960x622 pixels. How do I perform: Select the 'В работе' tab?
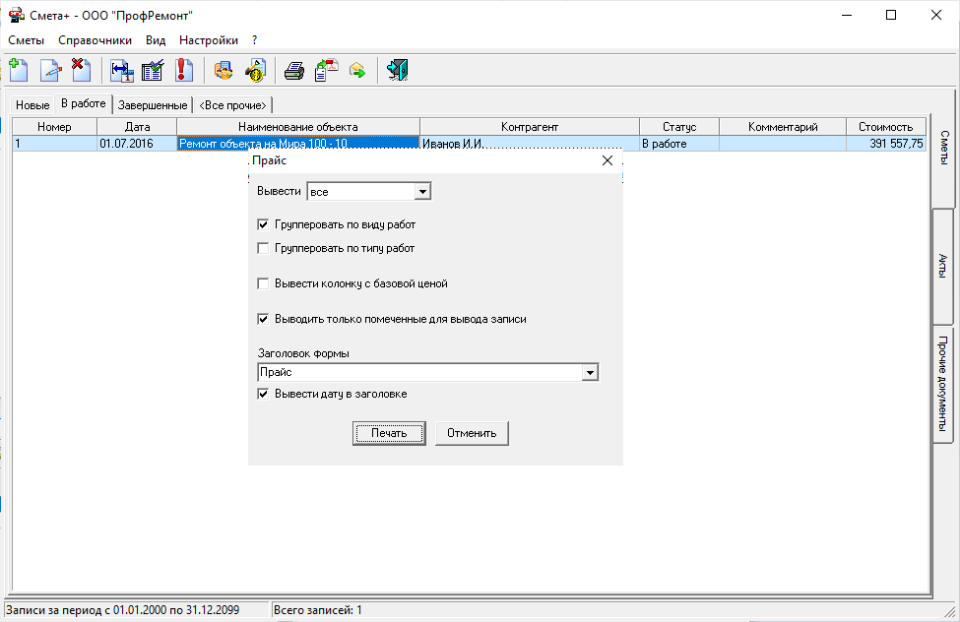tap(83, 103)
